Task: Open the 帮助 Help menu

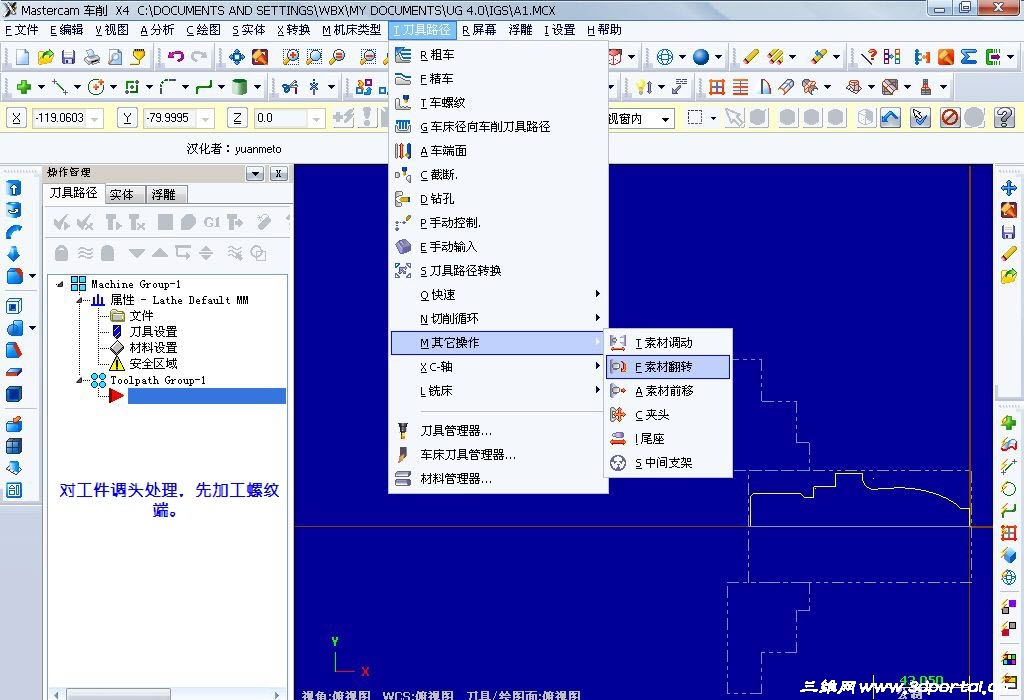Action: tap(603, 30)
